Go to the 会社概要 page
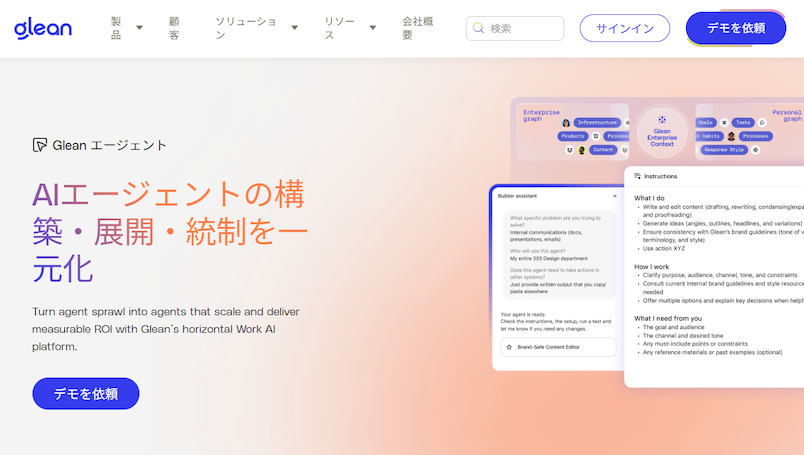Screen dimensions: 804x455 [x=418, y=28]
